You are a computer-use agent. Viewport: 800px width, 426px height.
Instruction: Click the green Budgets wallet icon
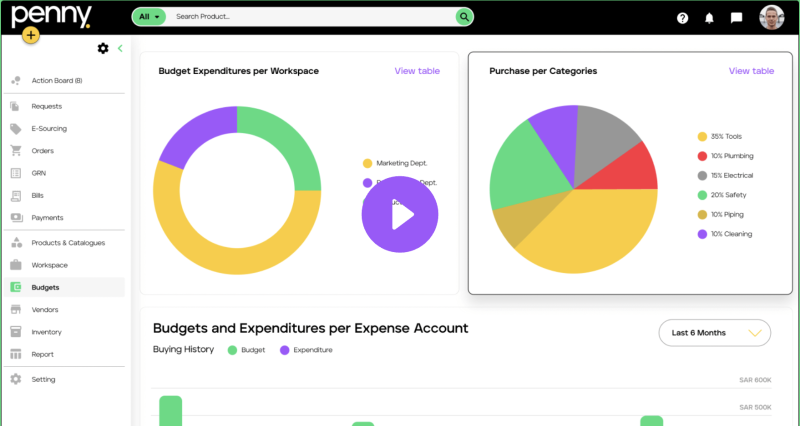(16, 287)
